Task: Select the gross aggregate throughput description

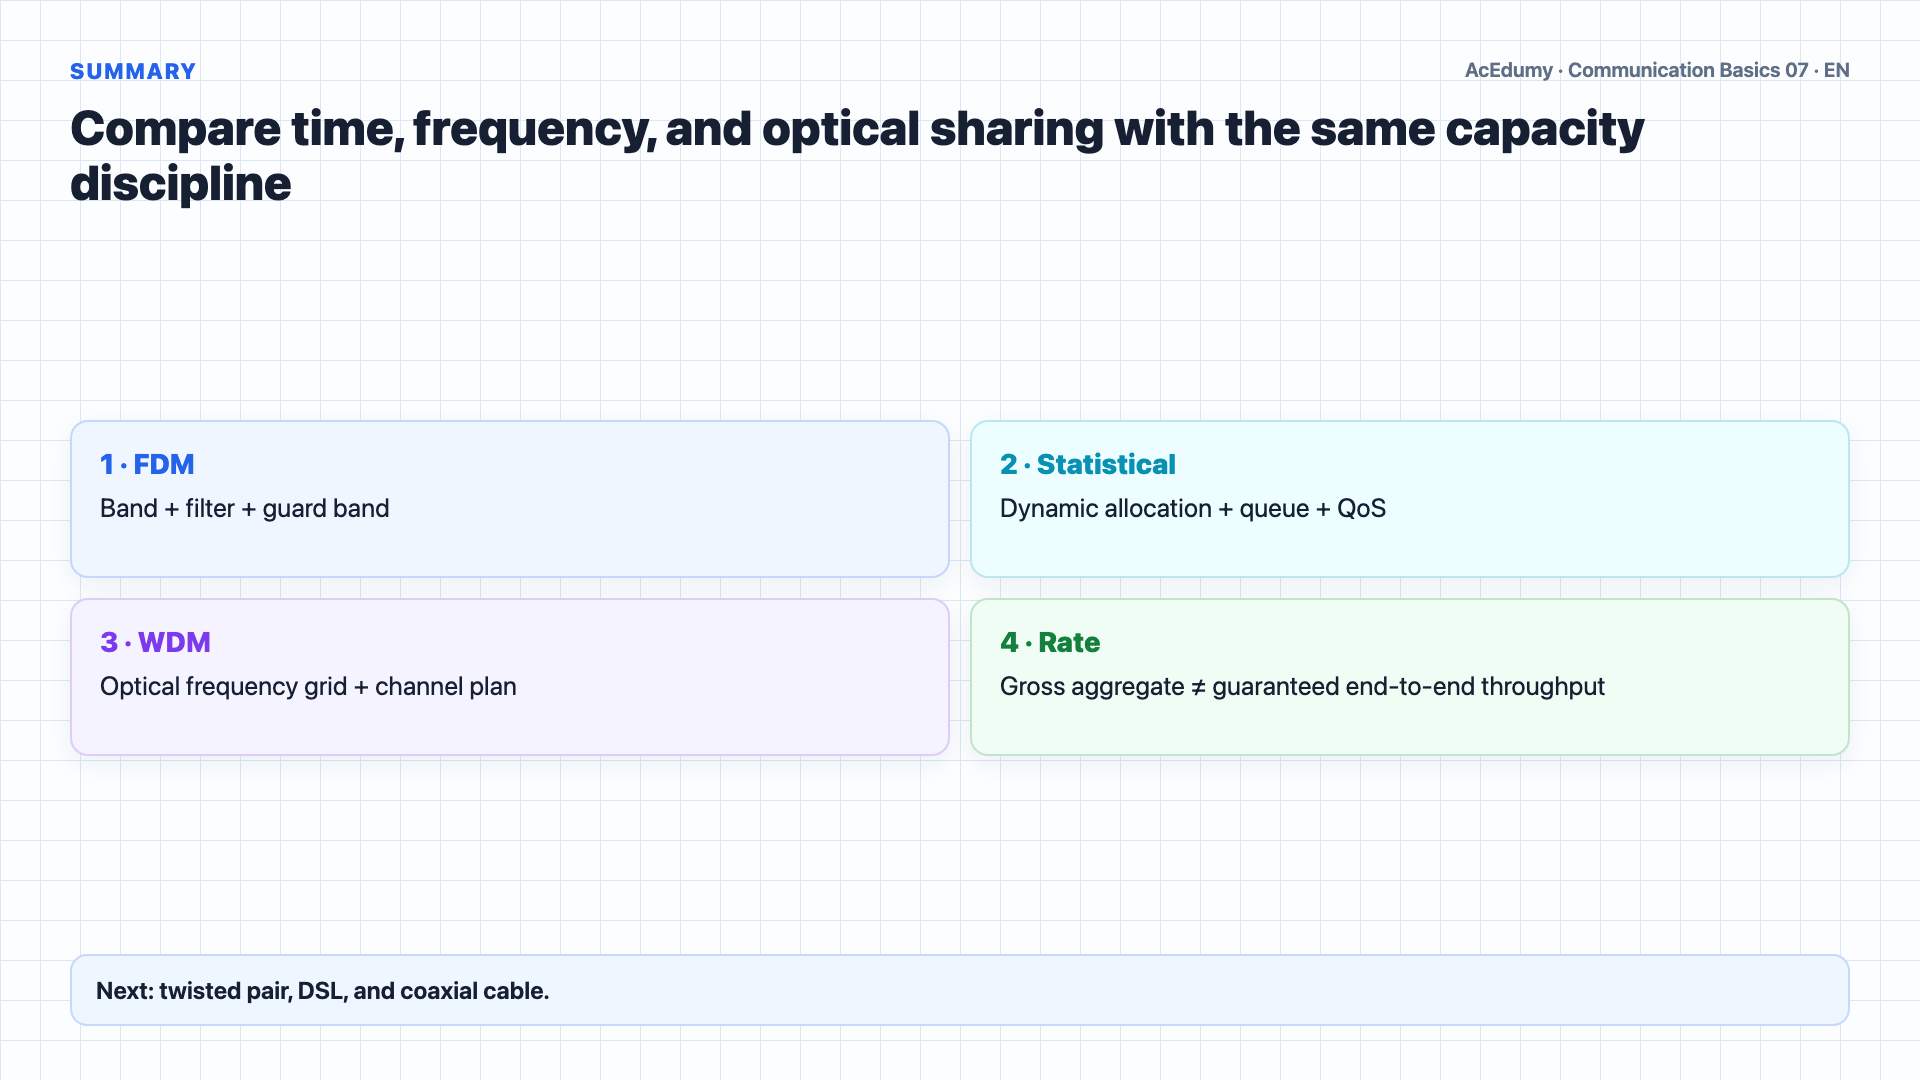Action: [x=1302, y=686]
